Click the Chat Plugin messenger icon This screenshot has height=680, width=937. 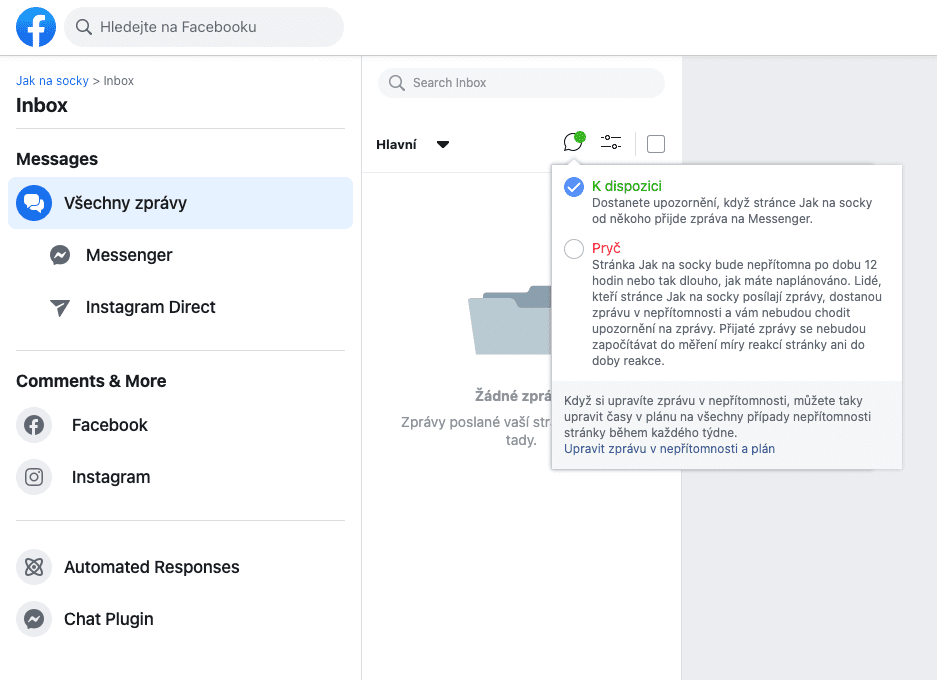click(34, 619)
